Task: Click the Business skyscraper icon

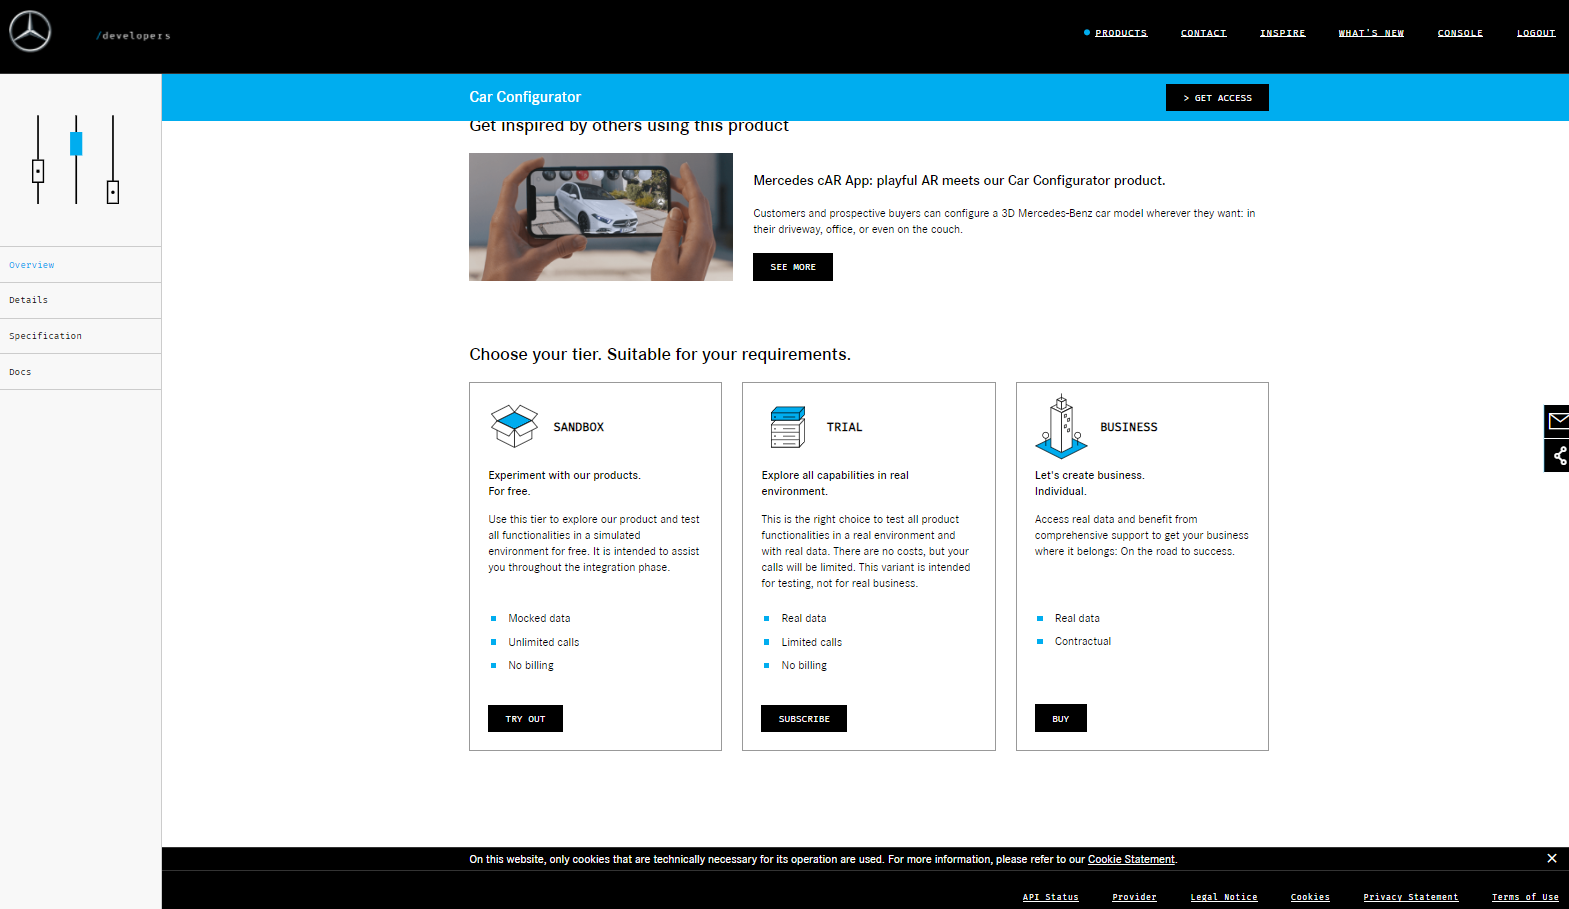Action: tap(1061, 427)
